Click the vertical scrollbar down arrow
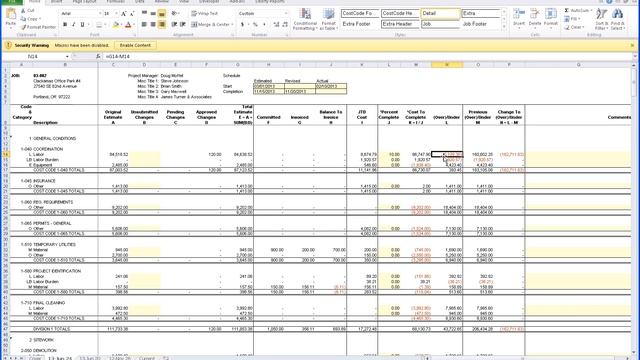This screenshot has width=640, height=360. 634,352
